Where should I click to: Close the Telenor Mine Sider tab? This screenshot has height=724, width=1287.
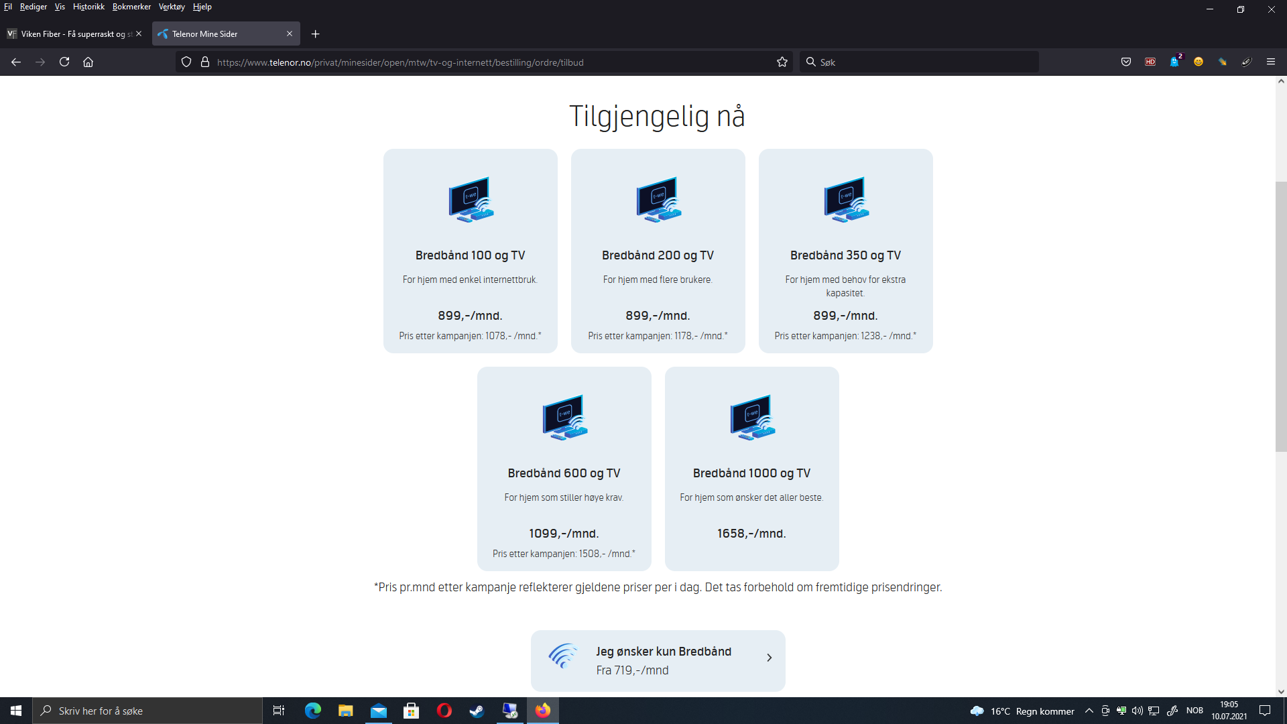click(x=290, y=34)
